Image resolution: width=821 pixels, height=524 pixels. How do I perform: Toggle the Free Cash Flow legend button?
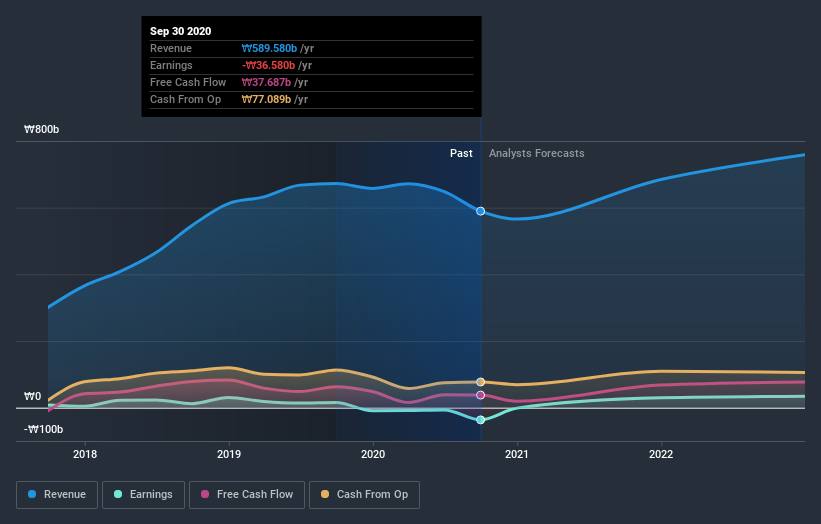click(247, 495)
